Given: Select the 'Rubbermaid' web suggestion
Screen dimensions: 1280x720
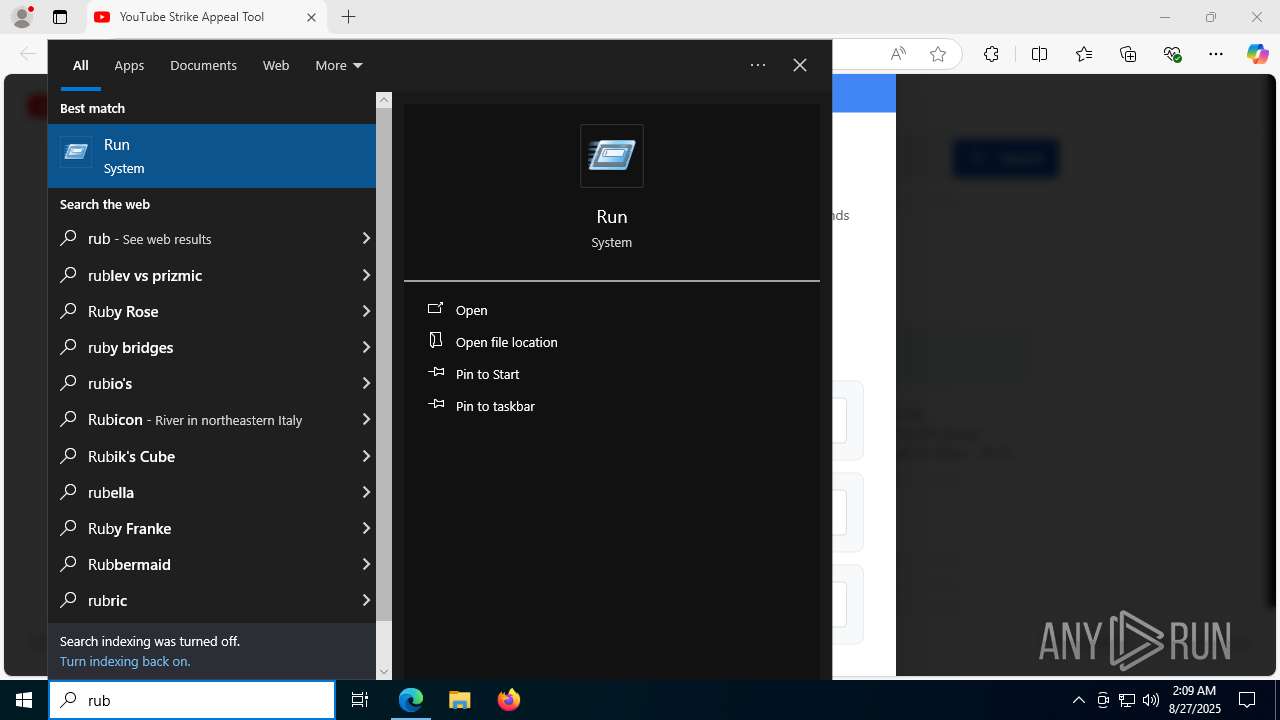Looking at the screenshot, I should click(212, 564).
